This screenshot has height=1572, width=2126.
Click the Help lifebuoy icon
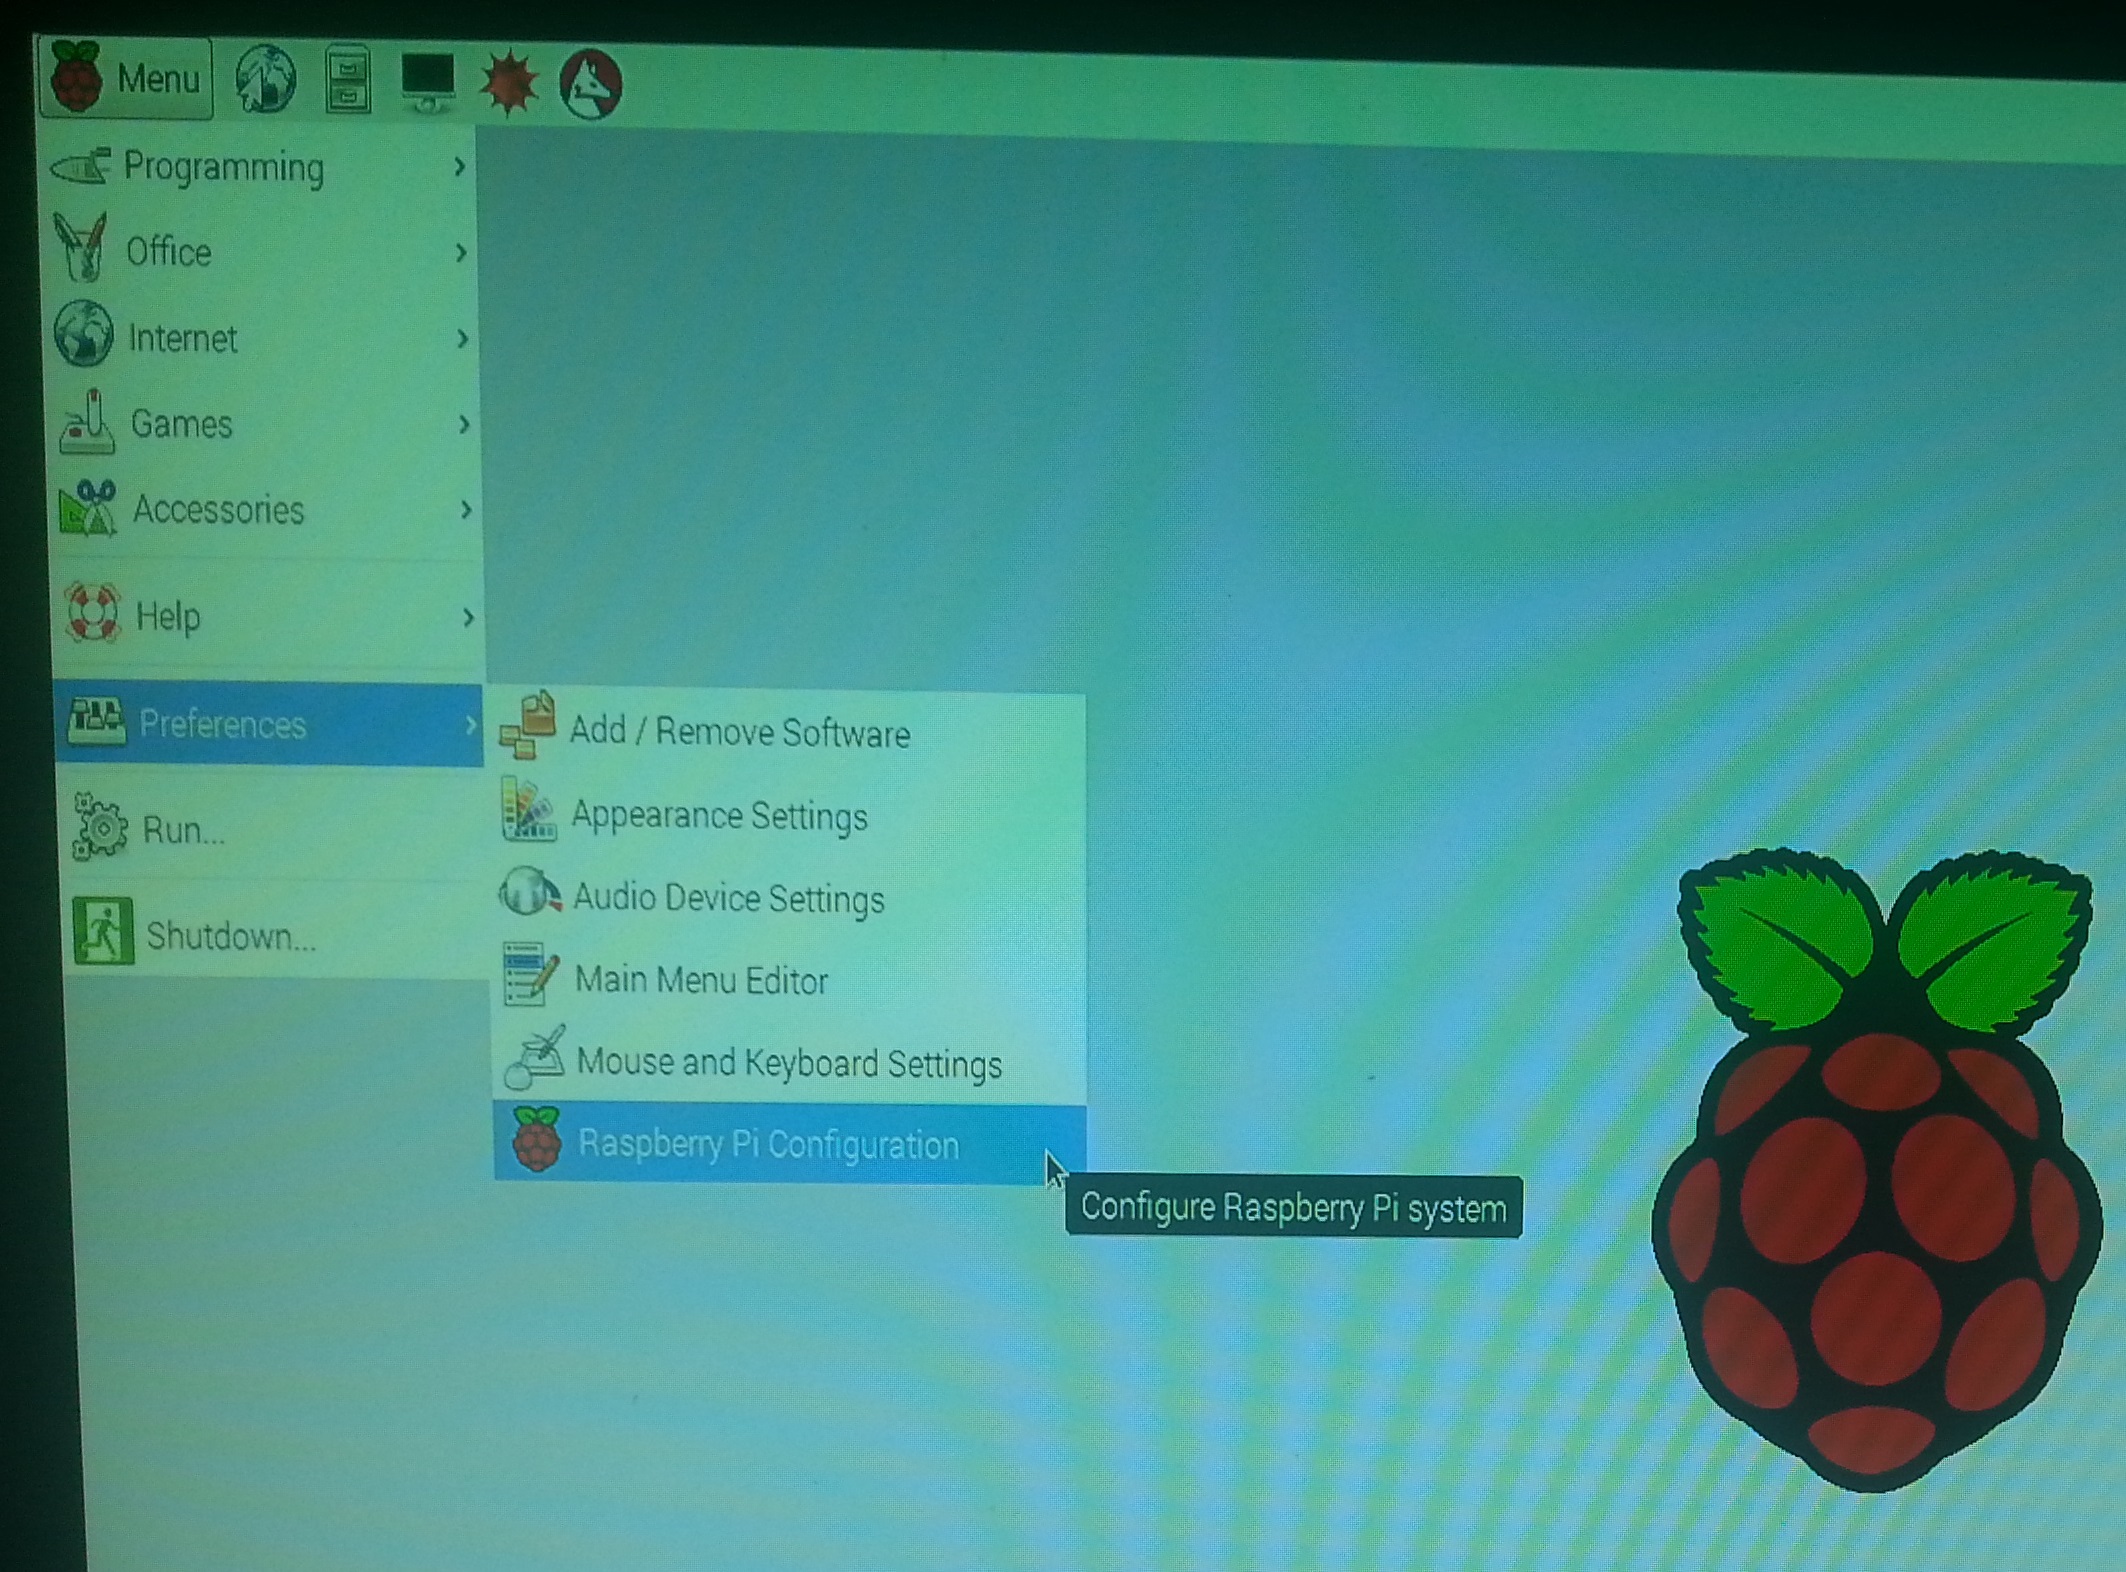pos(93,612)
